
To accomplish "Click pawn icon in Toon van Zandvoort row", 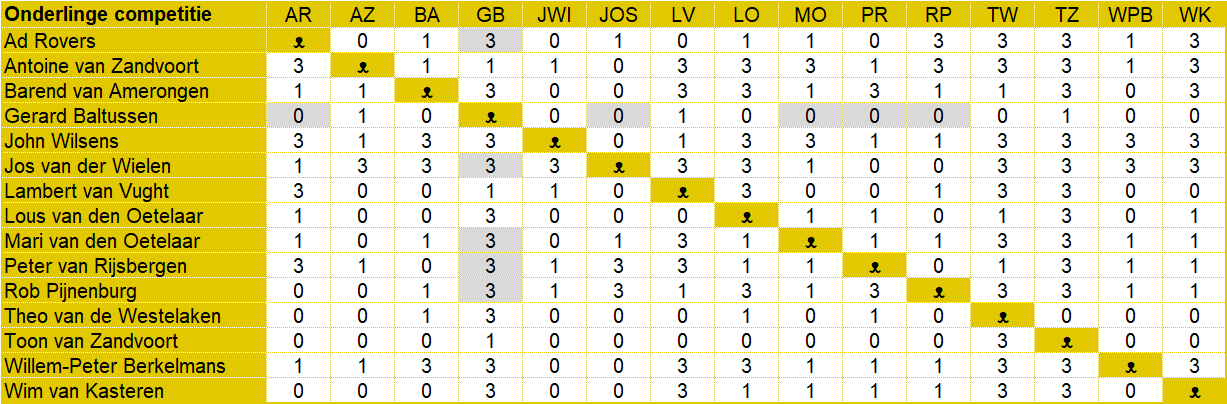I will tap(1067, 342).
